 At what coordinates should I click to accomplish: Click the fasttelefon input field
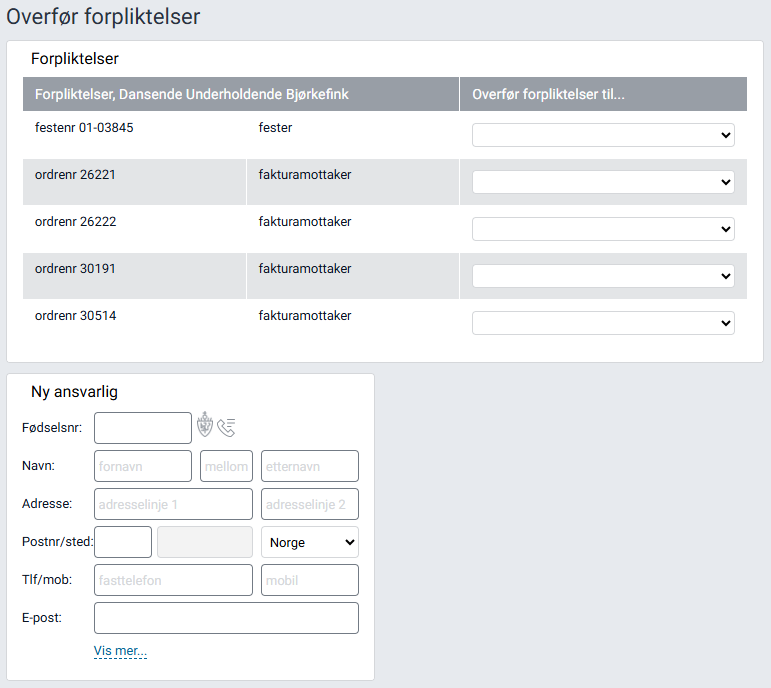[173, 580]
